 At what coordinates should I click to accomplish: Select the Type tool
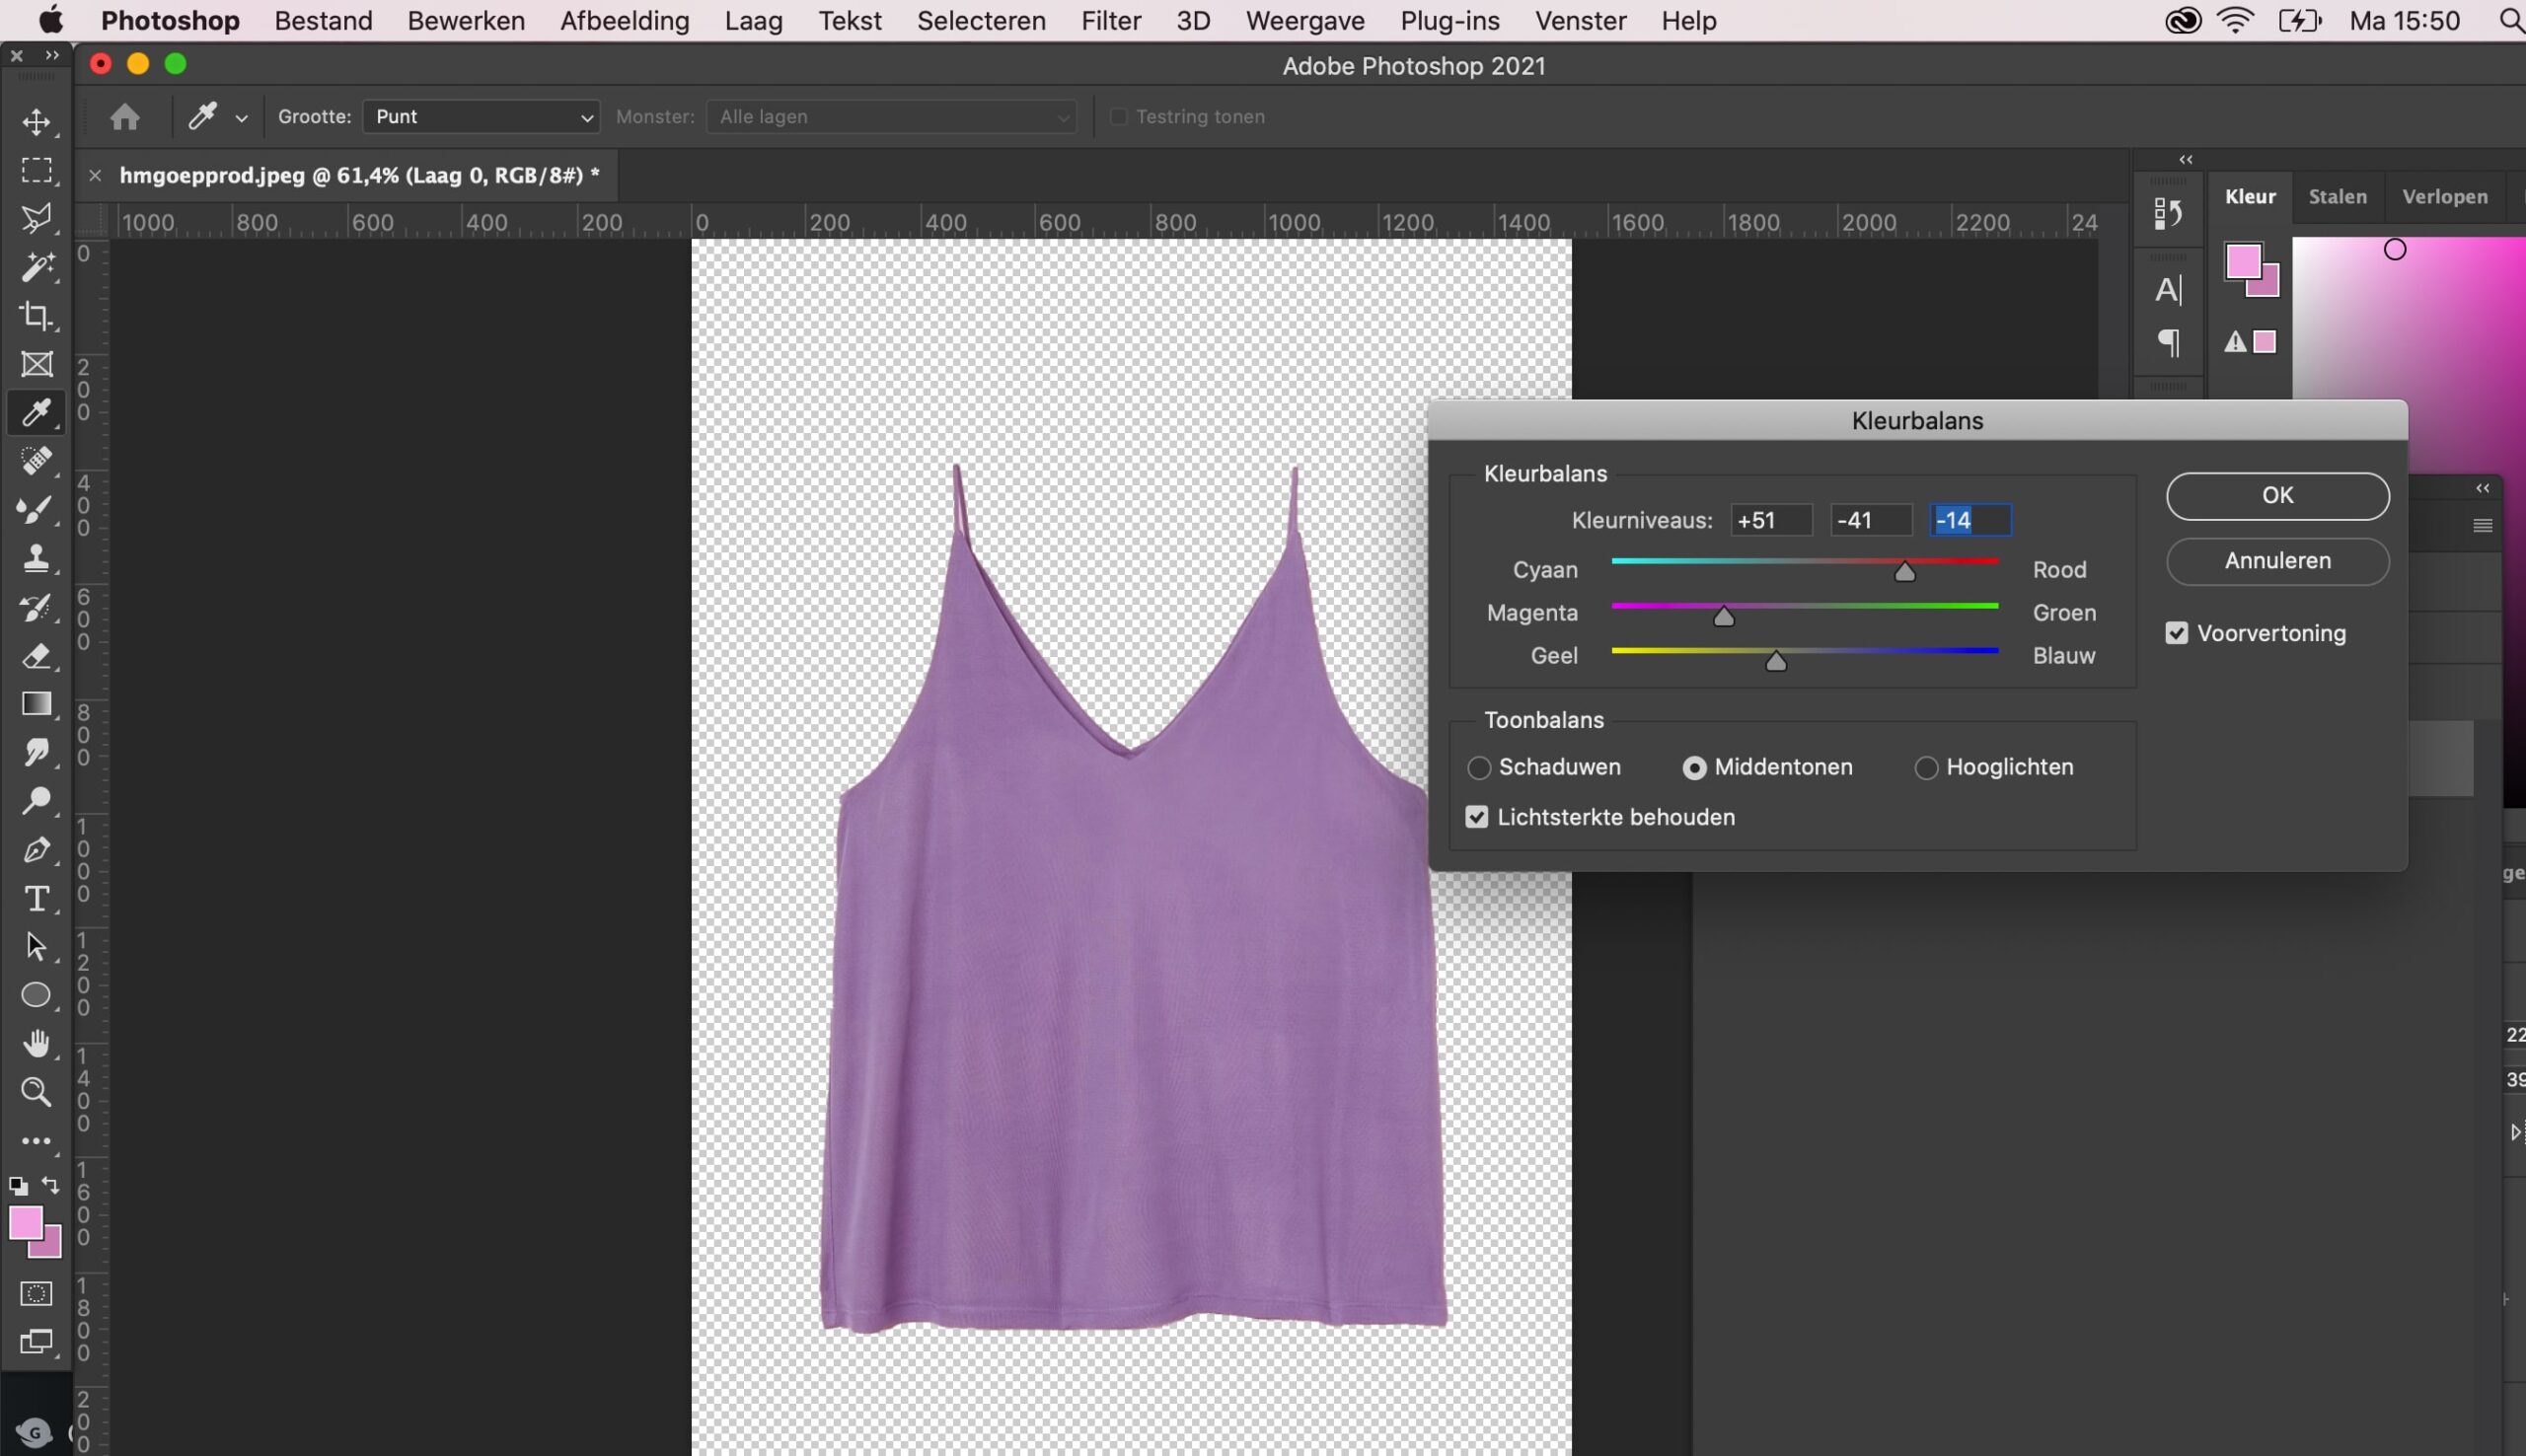point(37,899)
